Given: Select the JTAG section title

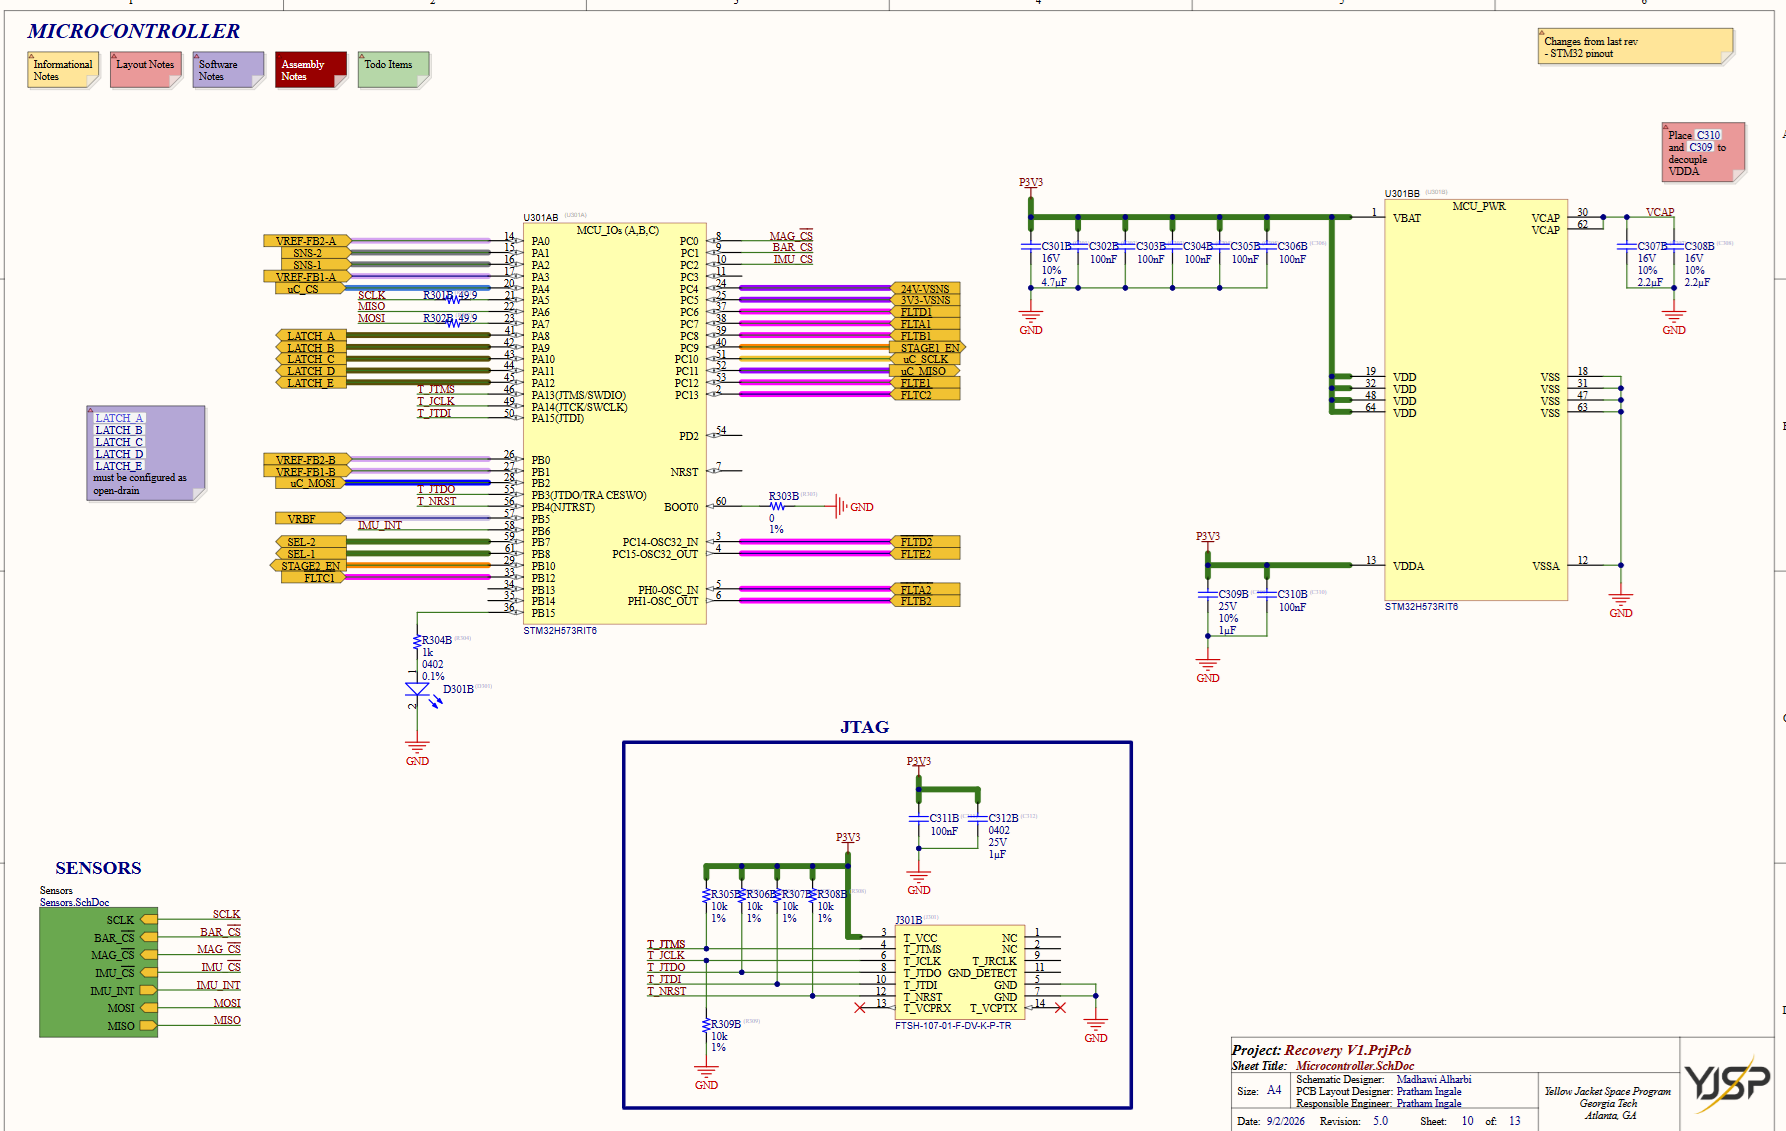Looking at the screenshot, I should click(x=865, y=727).
